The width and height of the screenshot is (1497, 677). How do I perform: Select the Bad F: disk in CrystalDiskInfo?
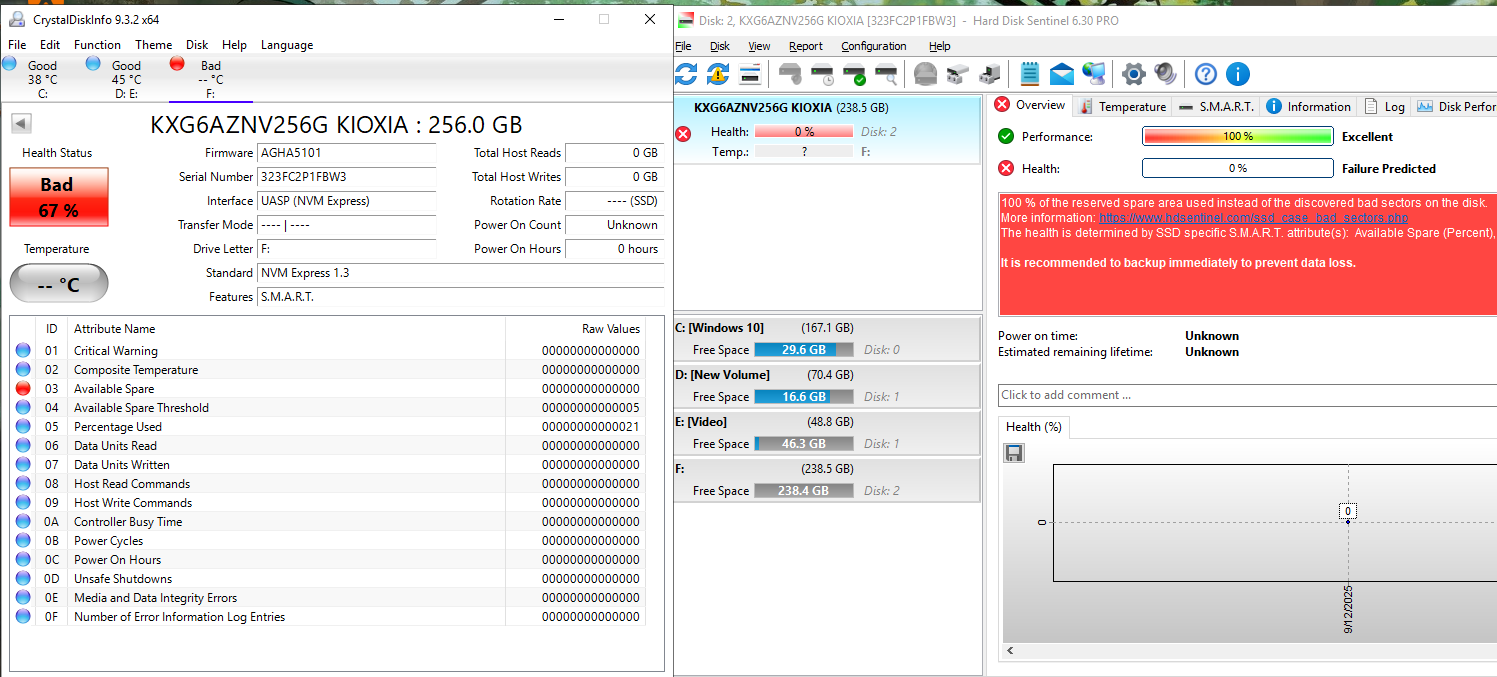(x=209, y=78)
